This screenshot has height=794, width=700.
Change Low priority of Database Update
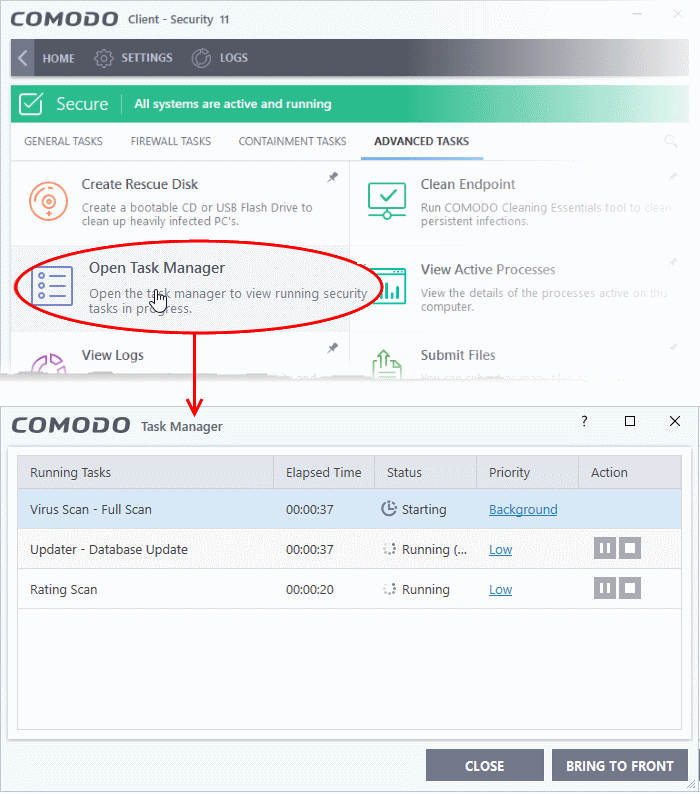pos(500,549)
